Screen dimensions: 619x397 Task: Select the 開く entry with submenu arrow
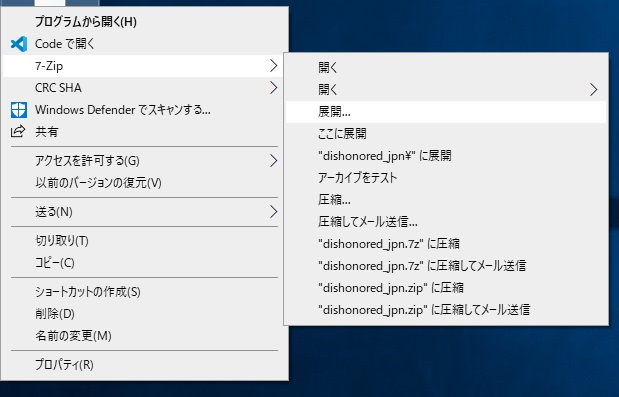pyautogui.click(x=446, y=90)
